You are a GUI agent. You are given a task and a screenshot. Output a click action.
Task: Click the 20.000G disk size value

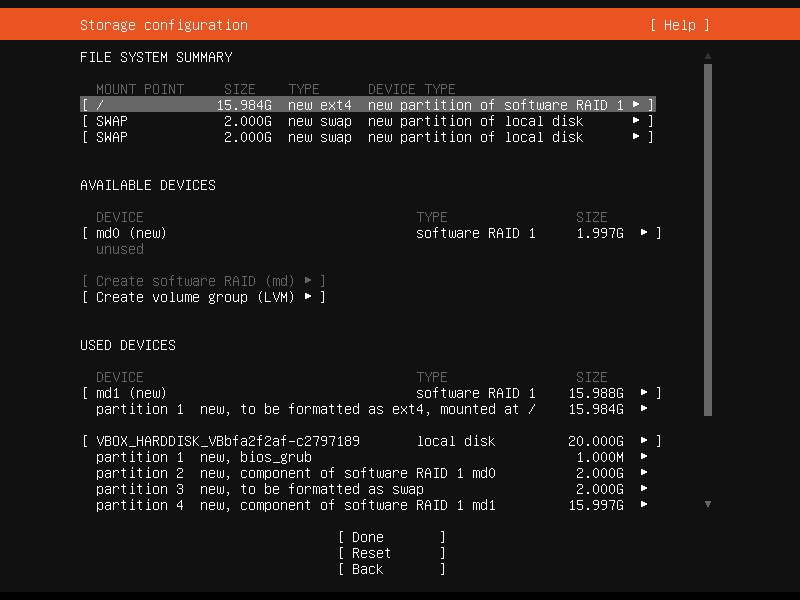596,441
